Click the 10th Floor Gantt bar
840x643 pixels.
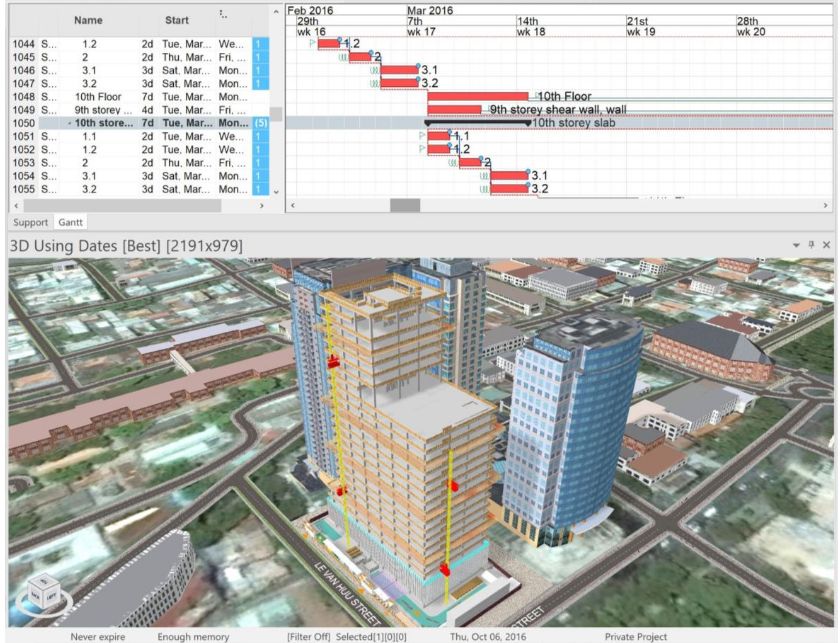click(x=480, y=97)
